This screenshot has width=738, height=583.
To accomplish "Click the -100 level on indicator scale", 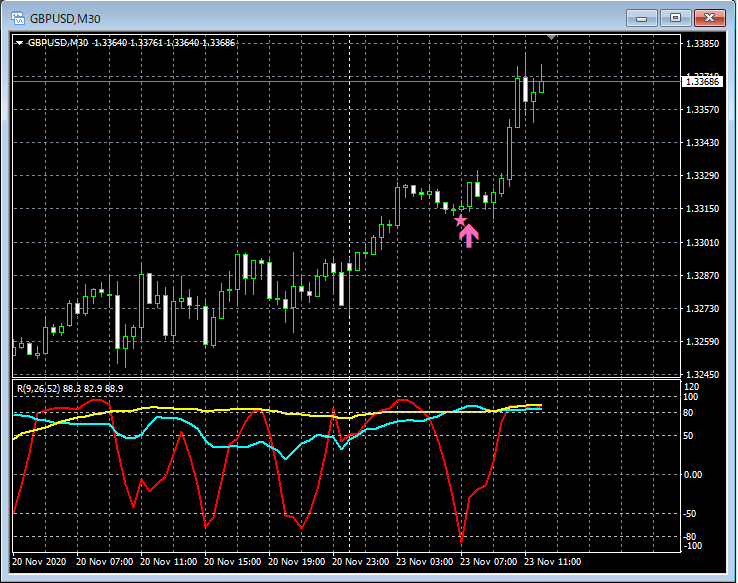I will coord(694,546).
